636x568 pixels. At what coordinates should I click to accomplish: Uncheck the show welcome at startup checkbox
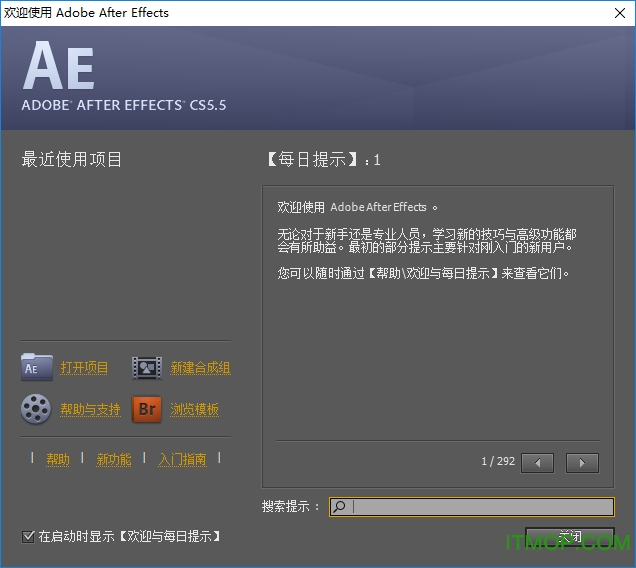point(28,537)
